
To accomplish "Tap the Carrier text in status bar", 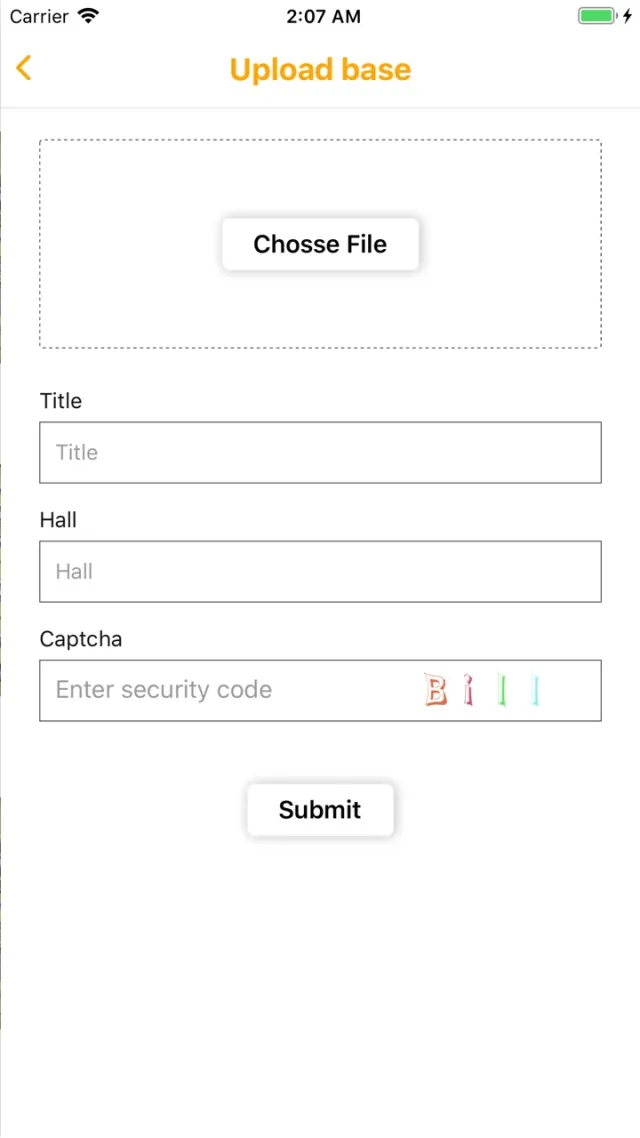I will click(x=39, y=16).
